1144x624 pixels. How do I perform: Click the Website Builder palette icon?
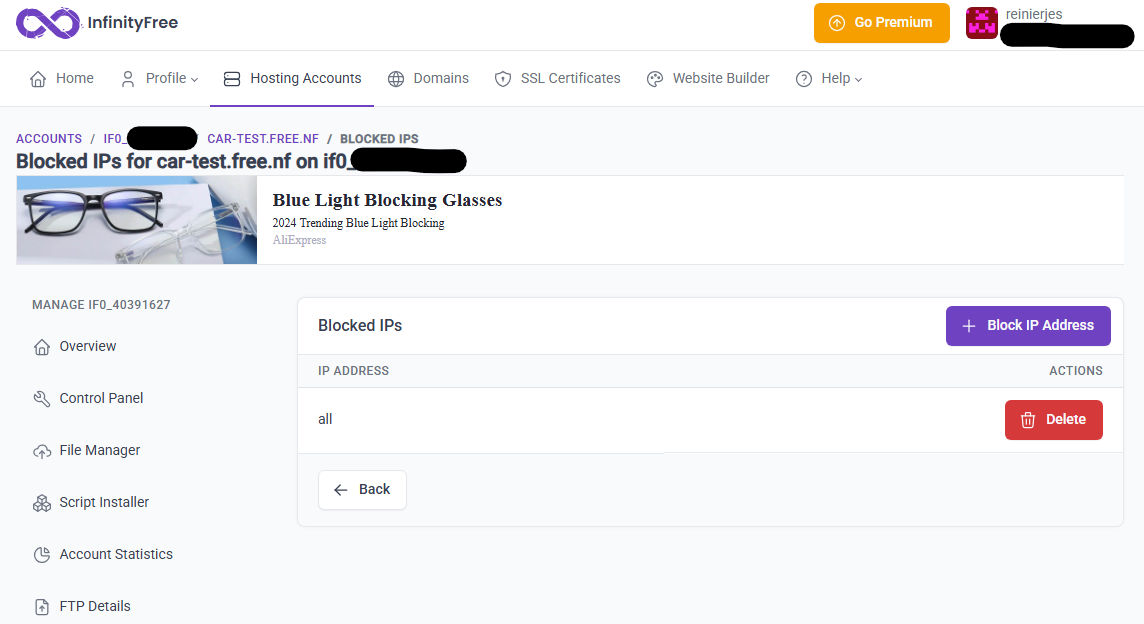pyautogui.click(x=655, y=79)
